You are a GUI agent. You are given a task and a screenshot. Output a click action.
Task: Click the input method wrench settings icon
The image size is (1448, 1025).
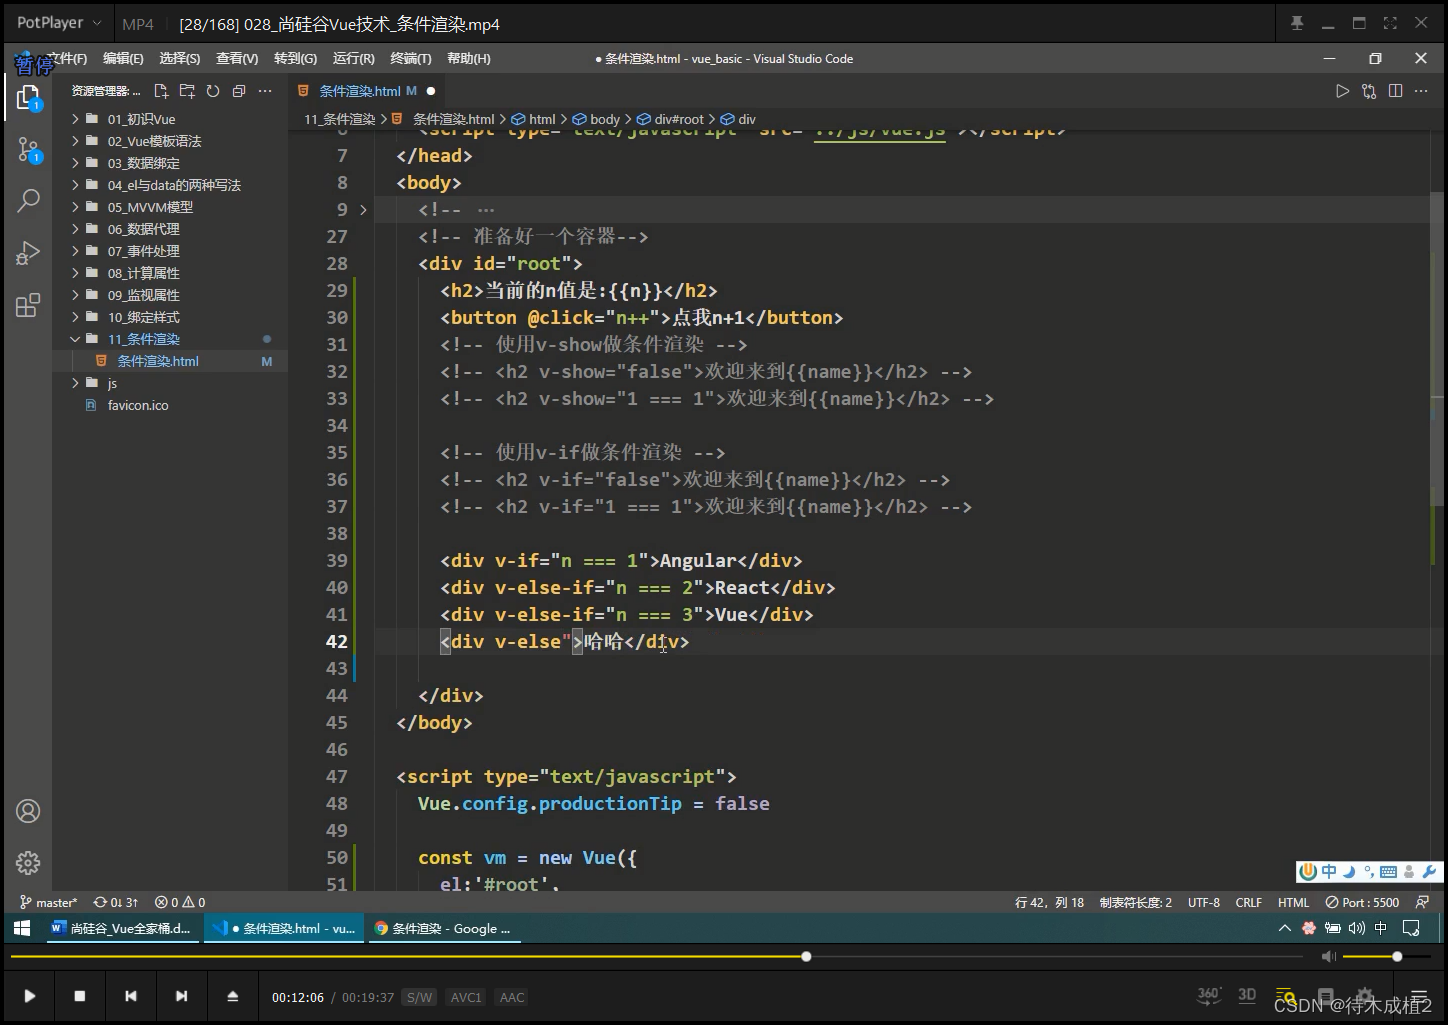coord(1429,872)
